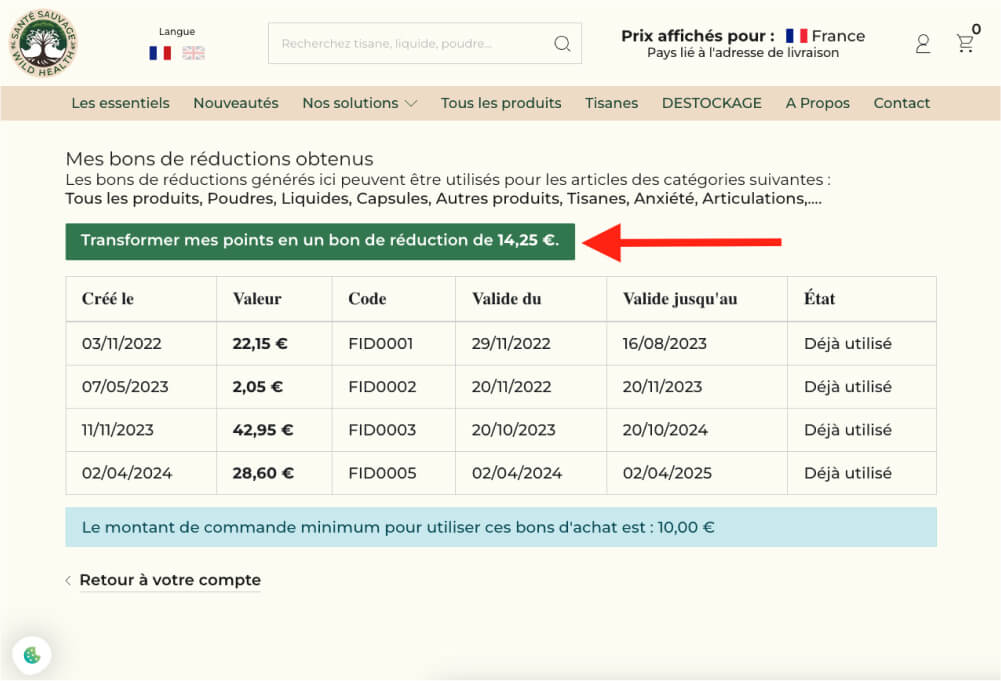This screenshot has width=1001, height=681.
Task: Click the France country selector text
Action: [838, 36]
